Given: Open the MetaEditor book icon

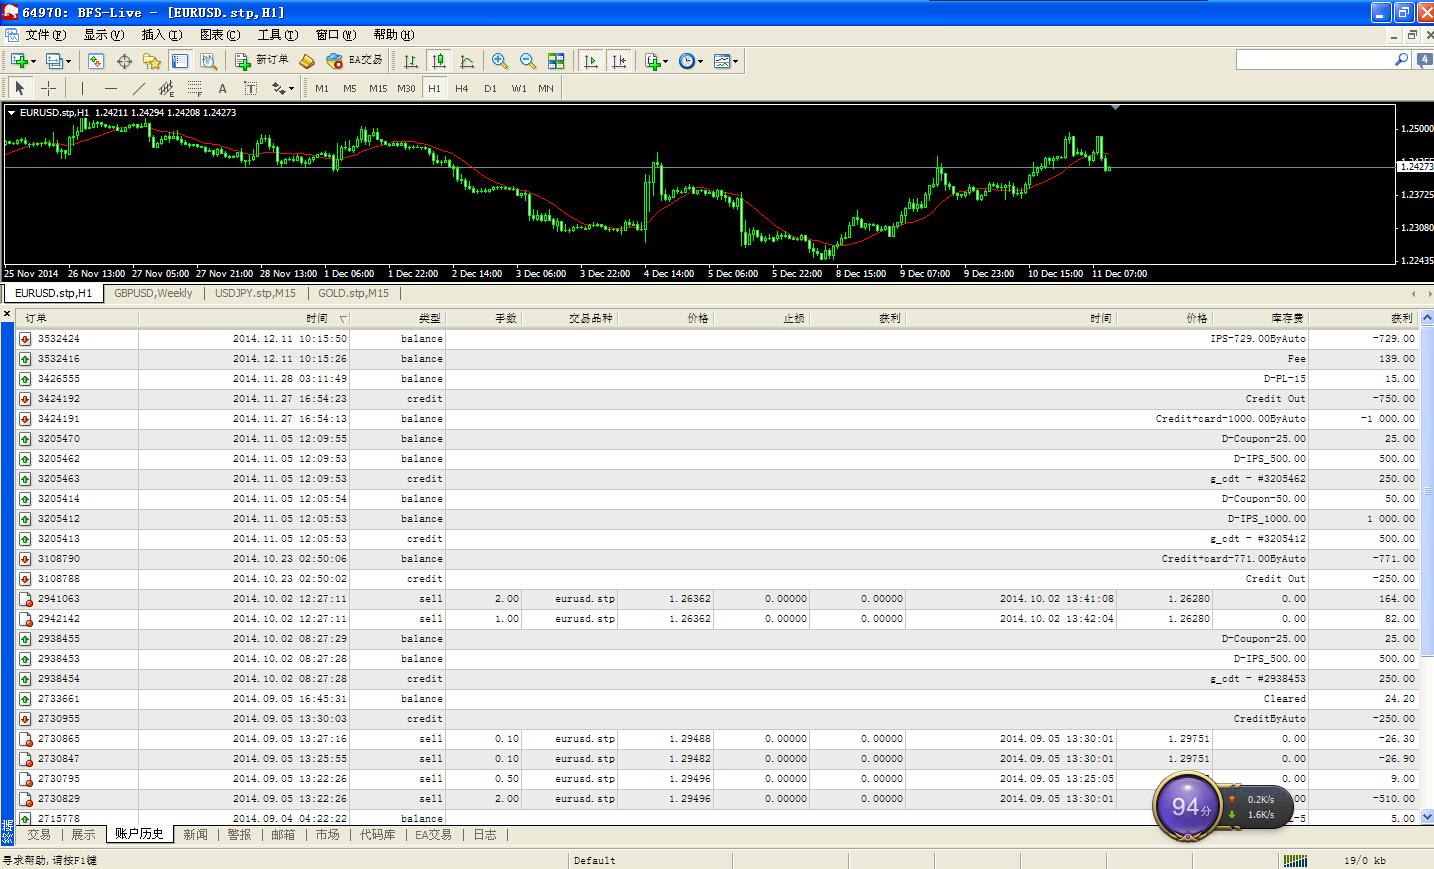Looking at the screenshot, I should tap(308, 61).
